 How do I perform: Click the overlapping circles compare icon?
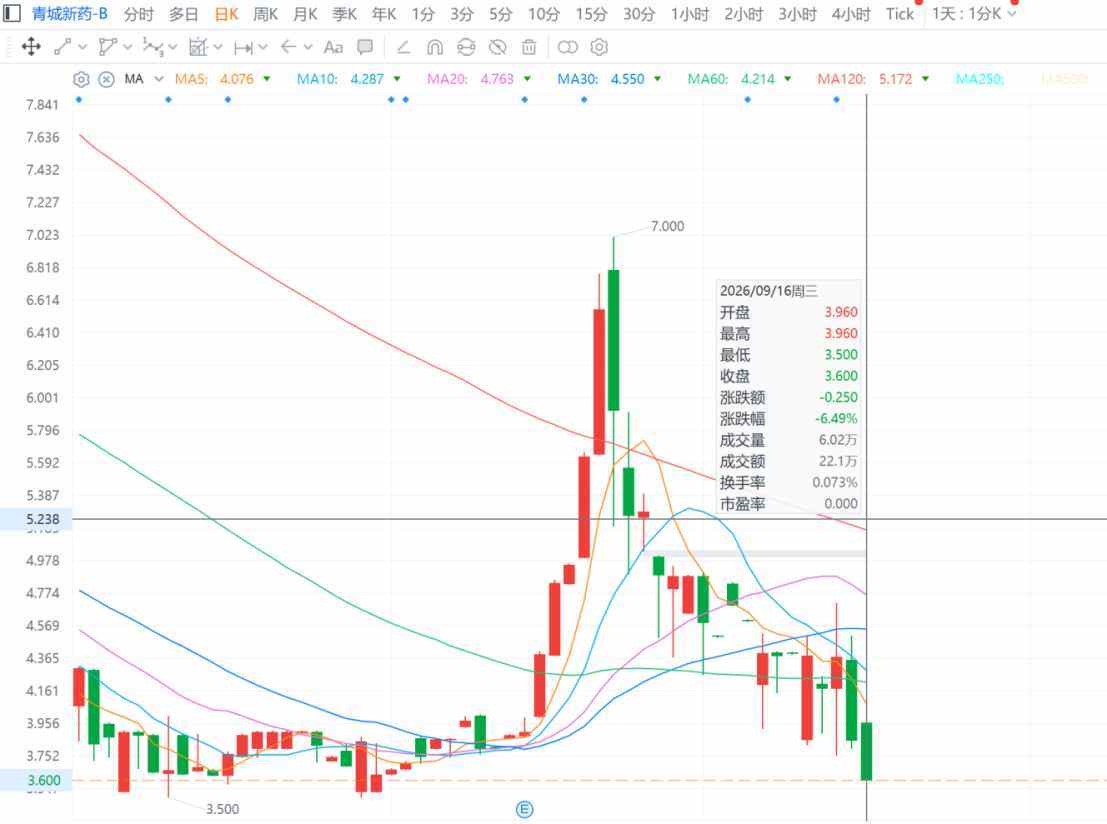click(568, 47)
